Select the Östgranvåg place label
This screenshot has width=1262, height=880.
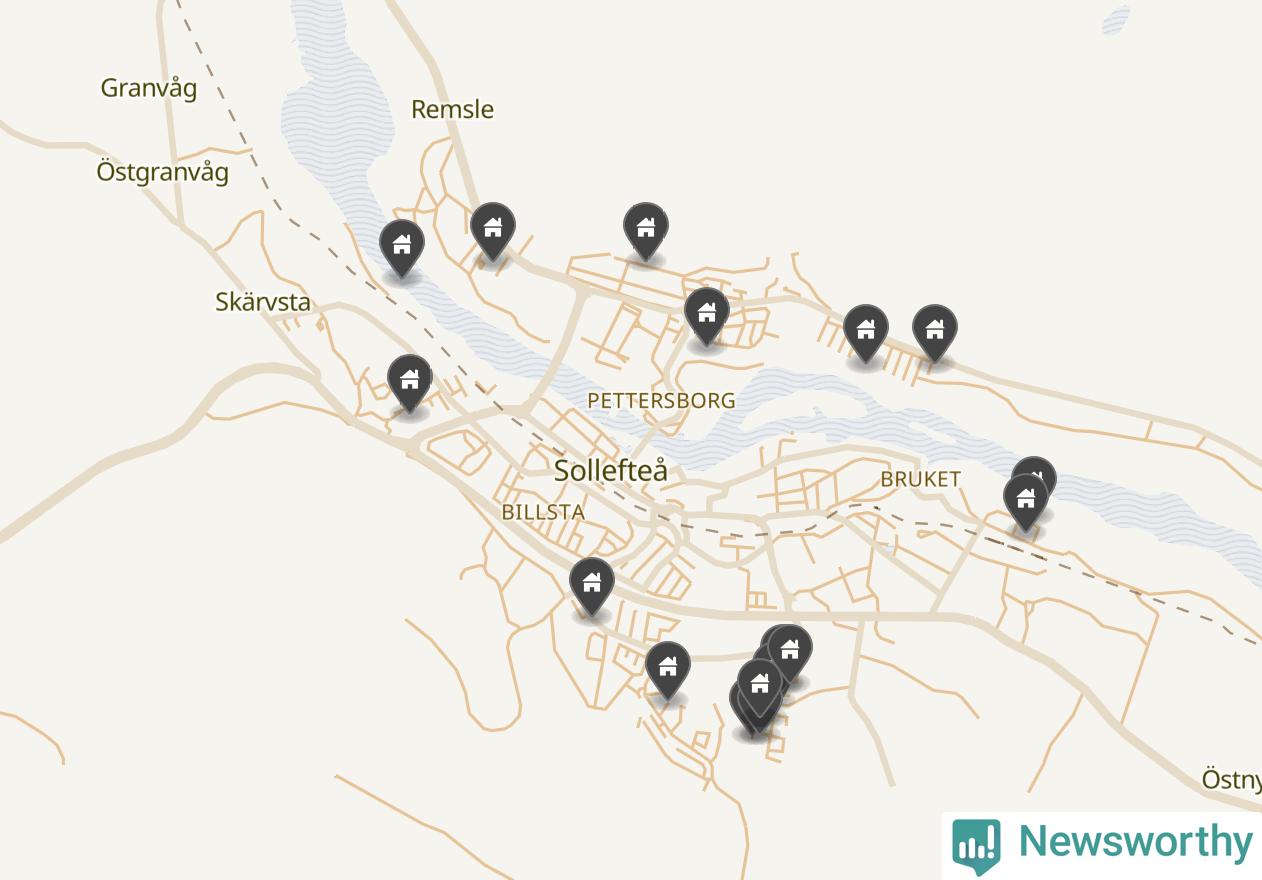pos(163,172)
